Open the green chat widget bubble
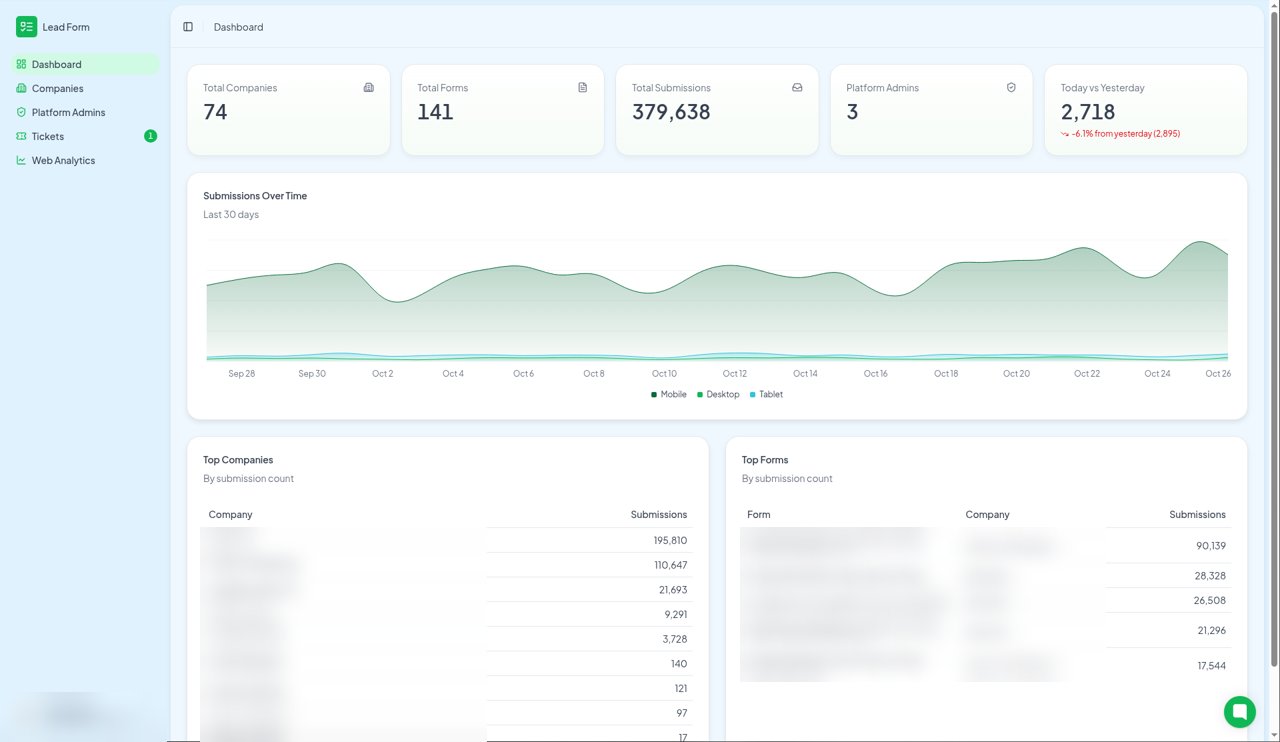Viewport: 1280px width, 742px height. [x=1240, y=712]
